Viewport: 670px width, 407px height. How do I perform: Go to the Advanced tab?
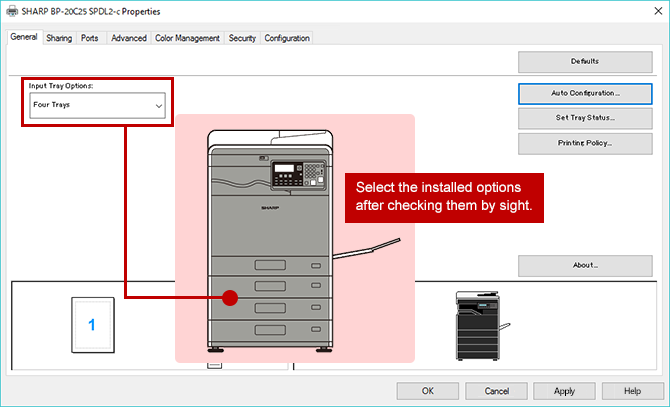pyautogui.click(x=129, y=38)
